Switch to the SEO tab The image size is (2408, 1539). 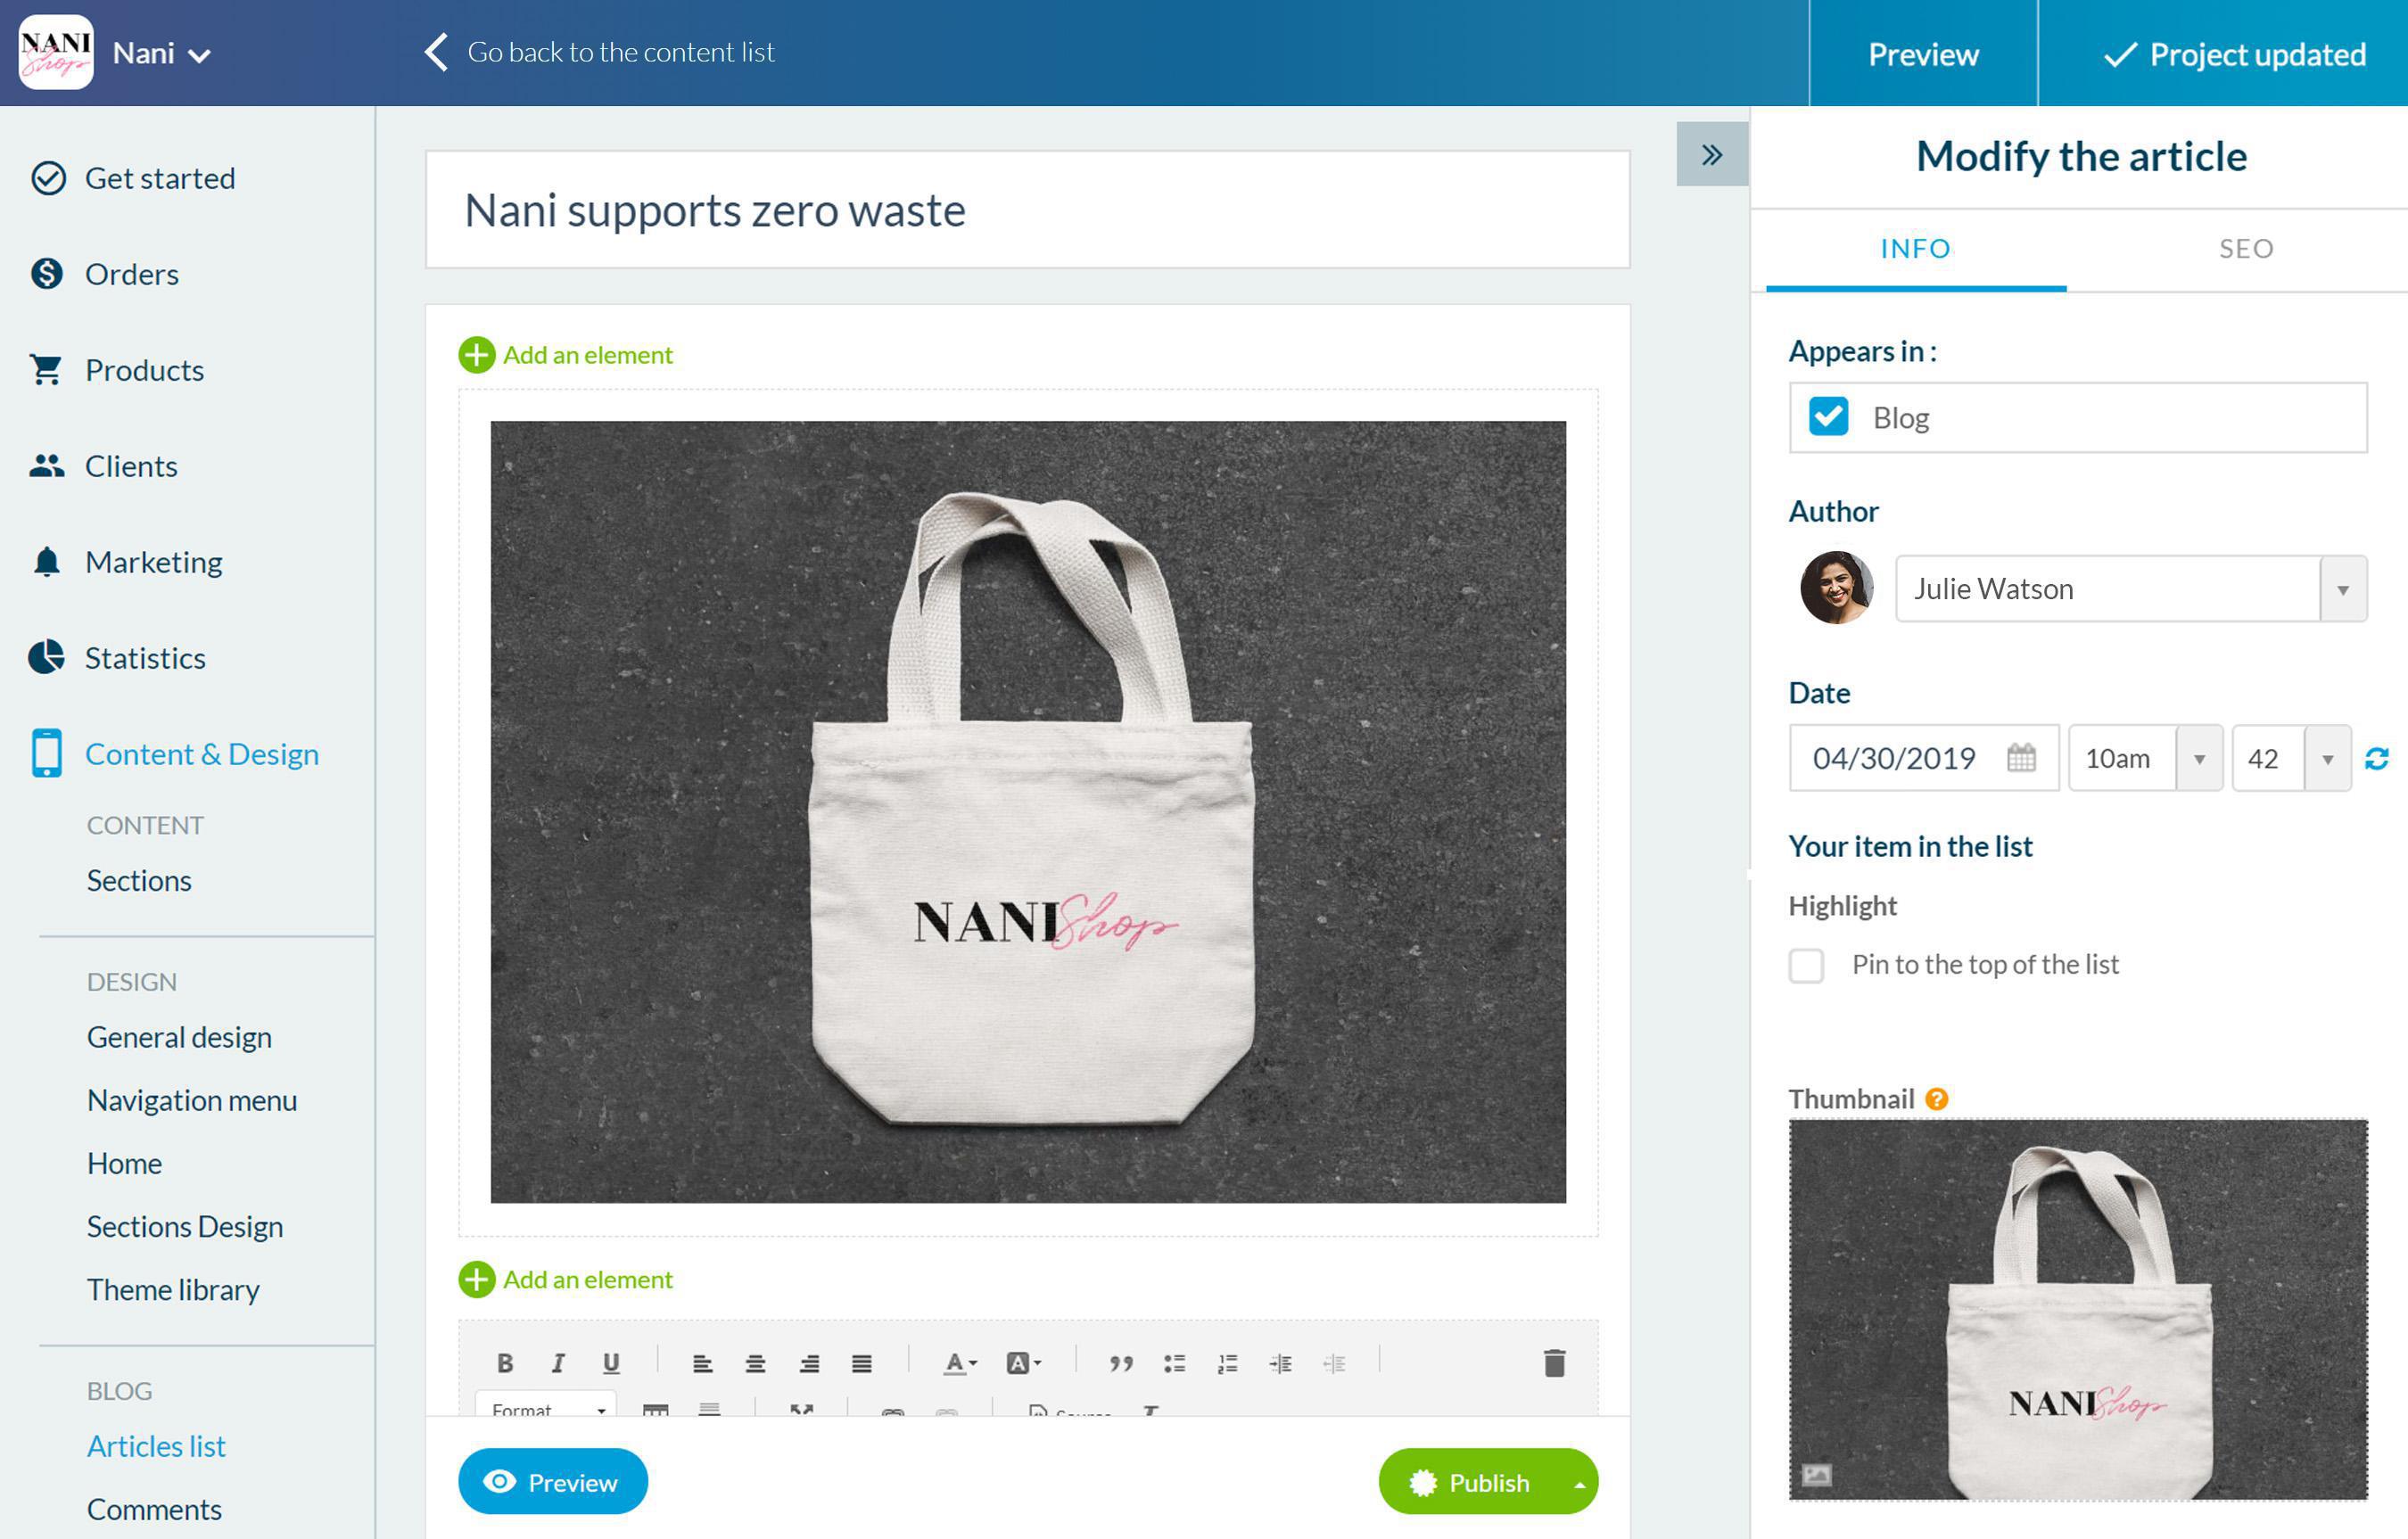[2245, 249]
